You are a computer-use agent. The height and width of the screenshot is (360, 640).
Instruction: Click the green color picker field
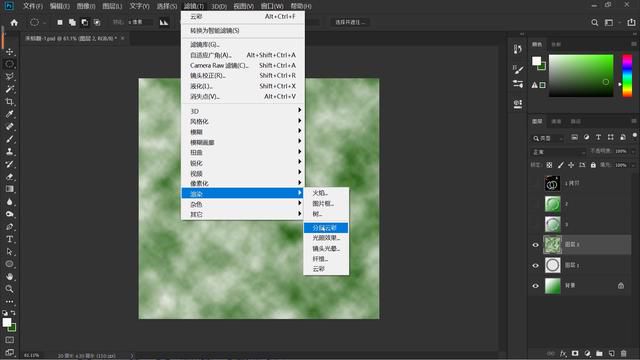[581, 76]
